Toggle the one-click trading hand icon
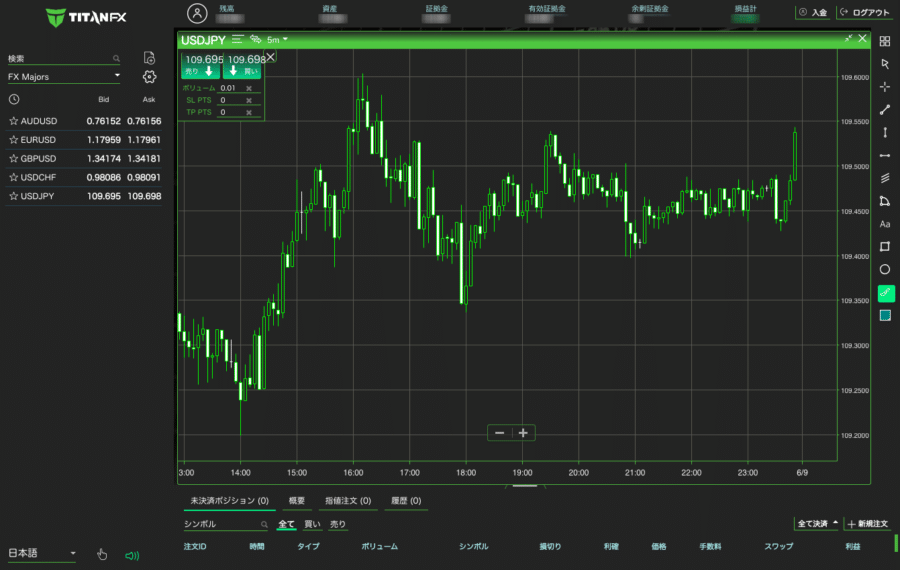The height and width of the screenshot is (570, 900). [102, 555]
